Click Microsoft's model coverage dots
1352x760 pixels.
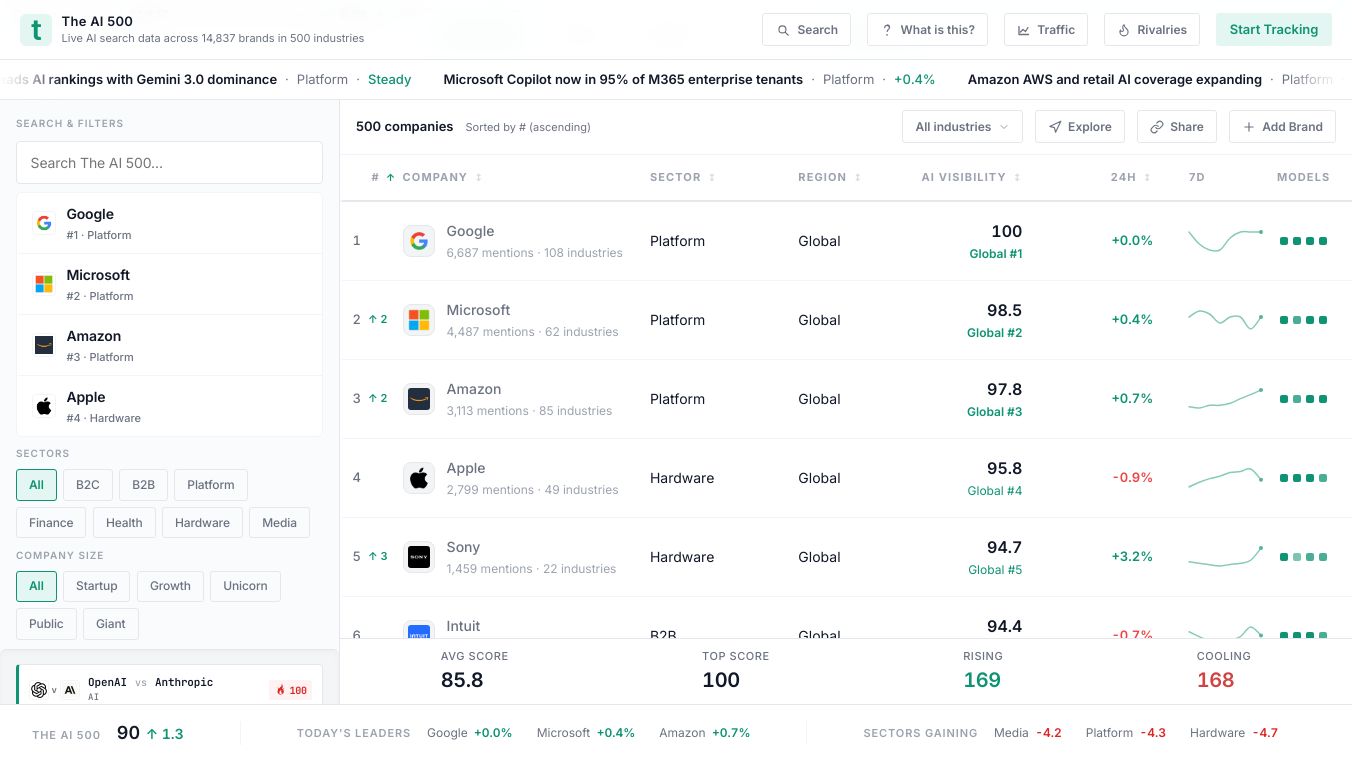(1304, 320)
